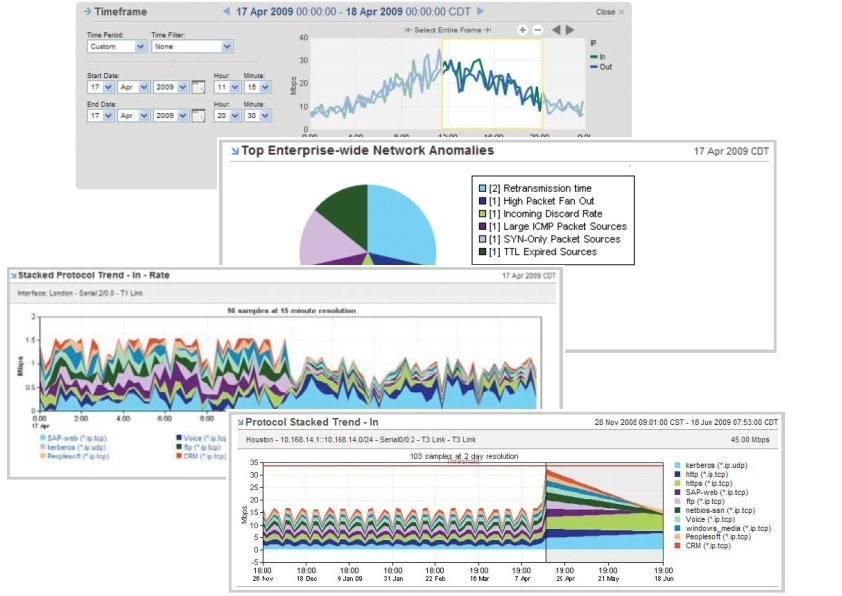842x596 pixels.
Task: Click the arrow icon beside the Timeframe title
Action: click(x=88, y=11)
